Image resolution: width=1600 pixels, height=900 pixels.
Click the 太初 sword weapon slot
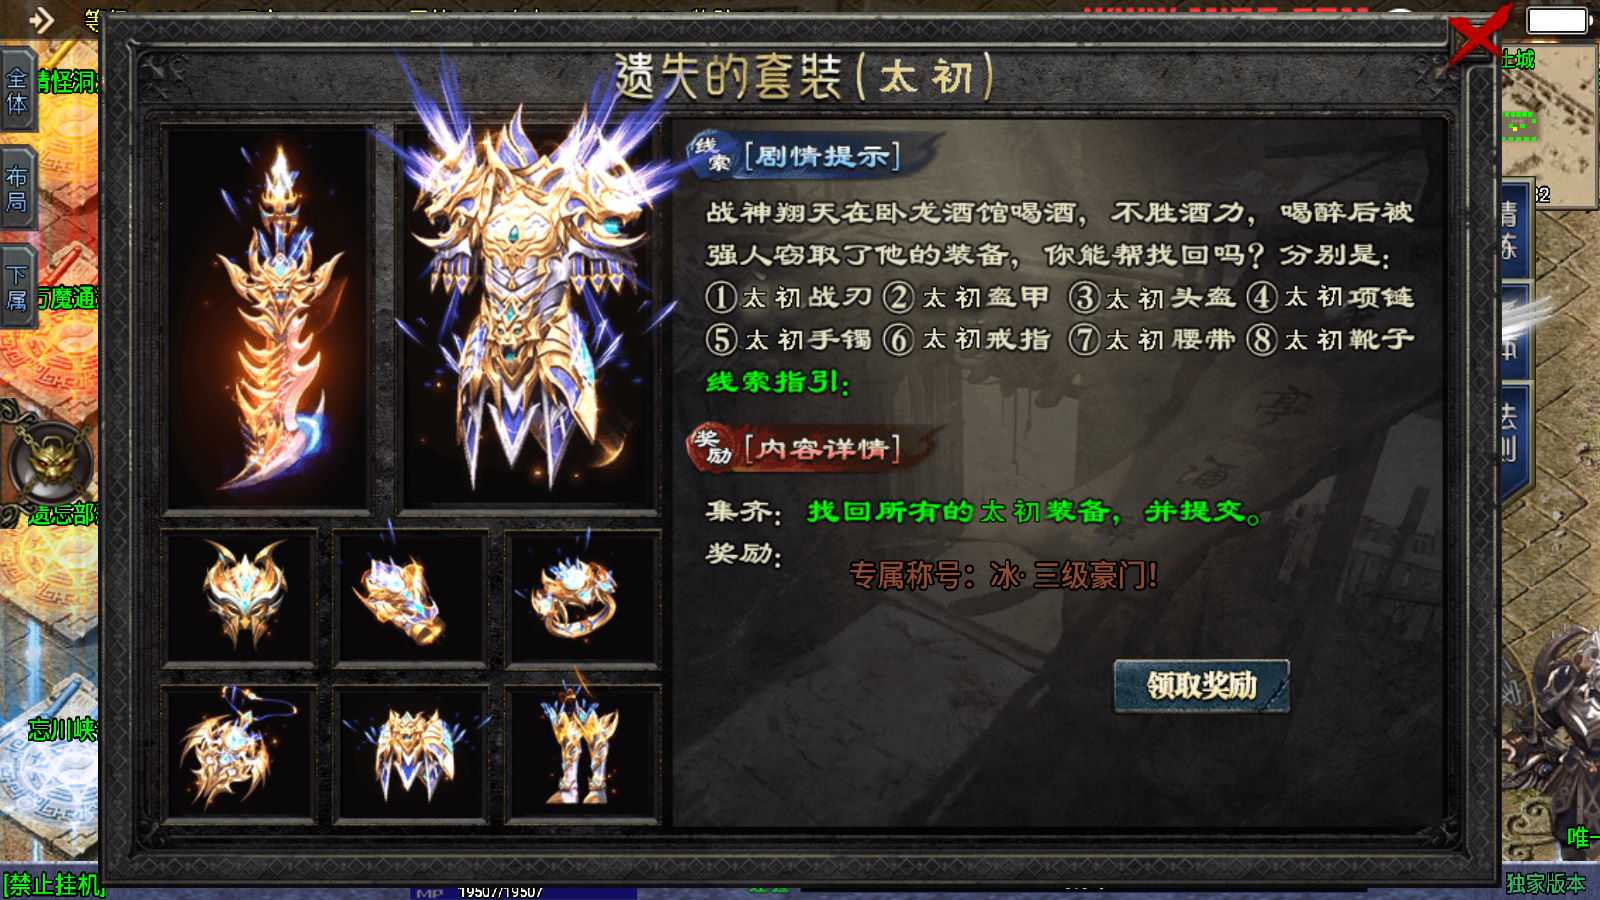point(268,318)
